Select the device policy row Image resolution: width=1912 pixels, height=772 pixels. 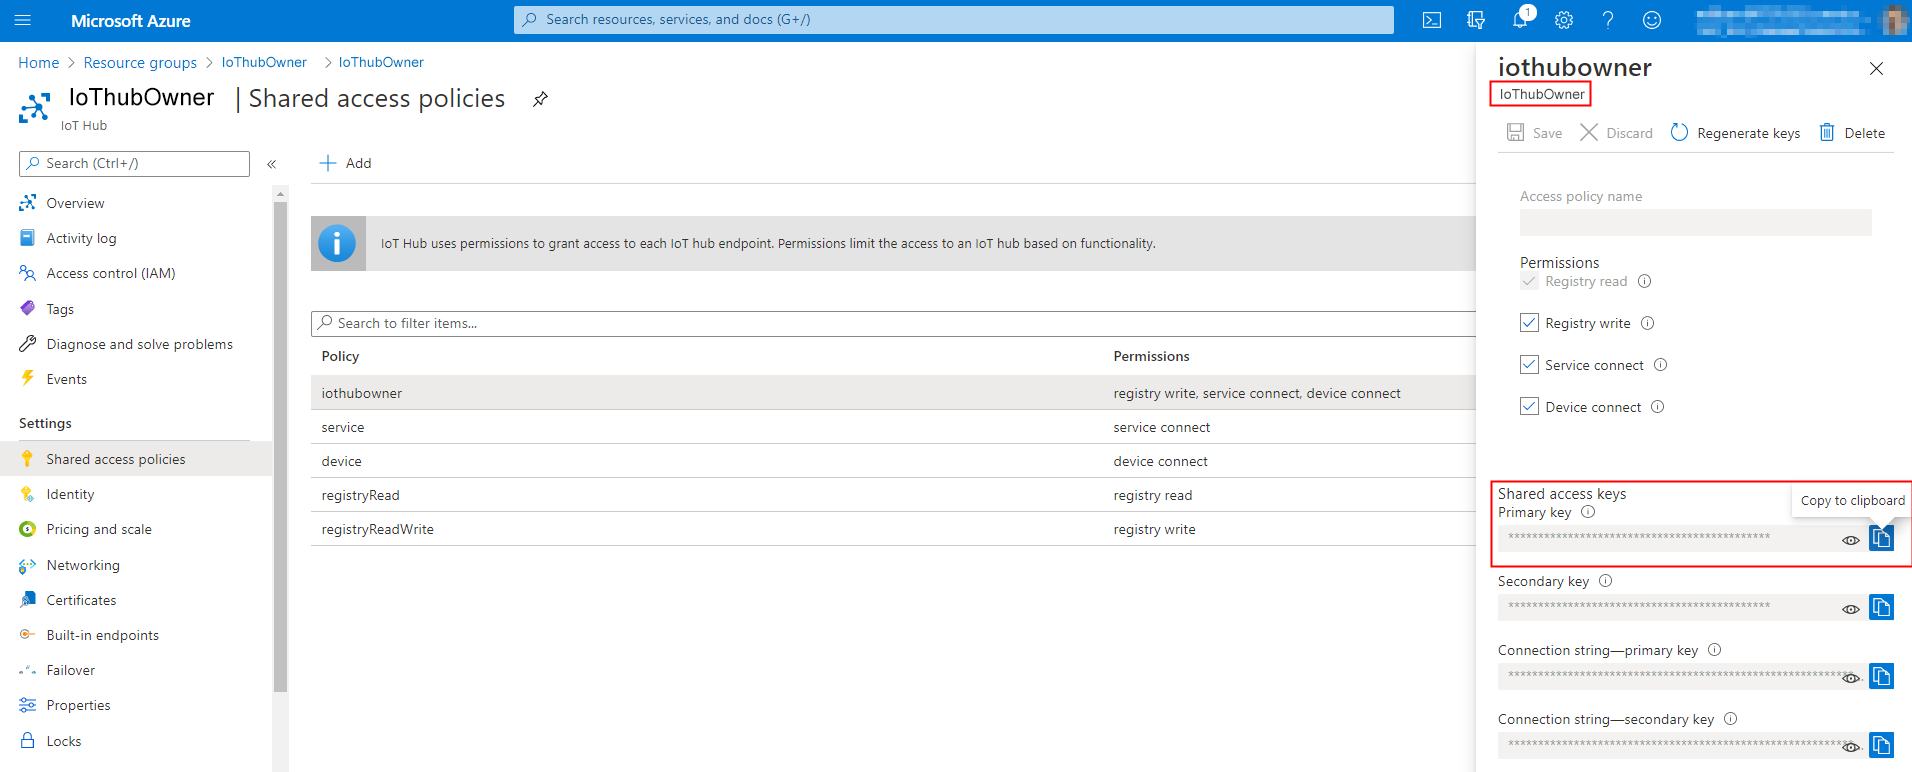(x=893, y=461)
